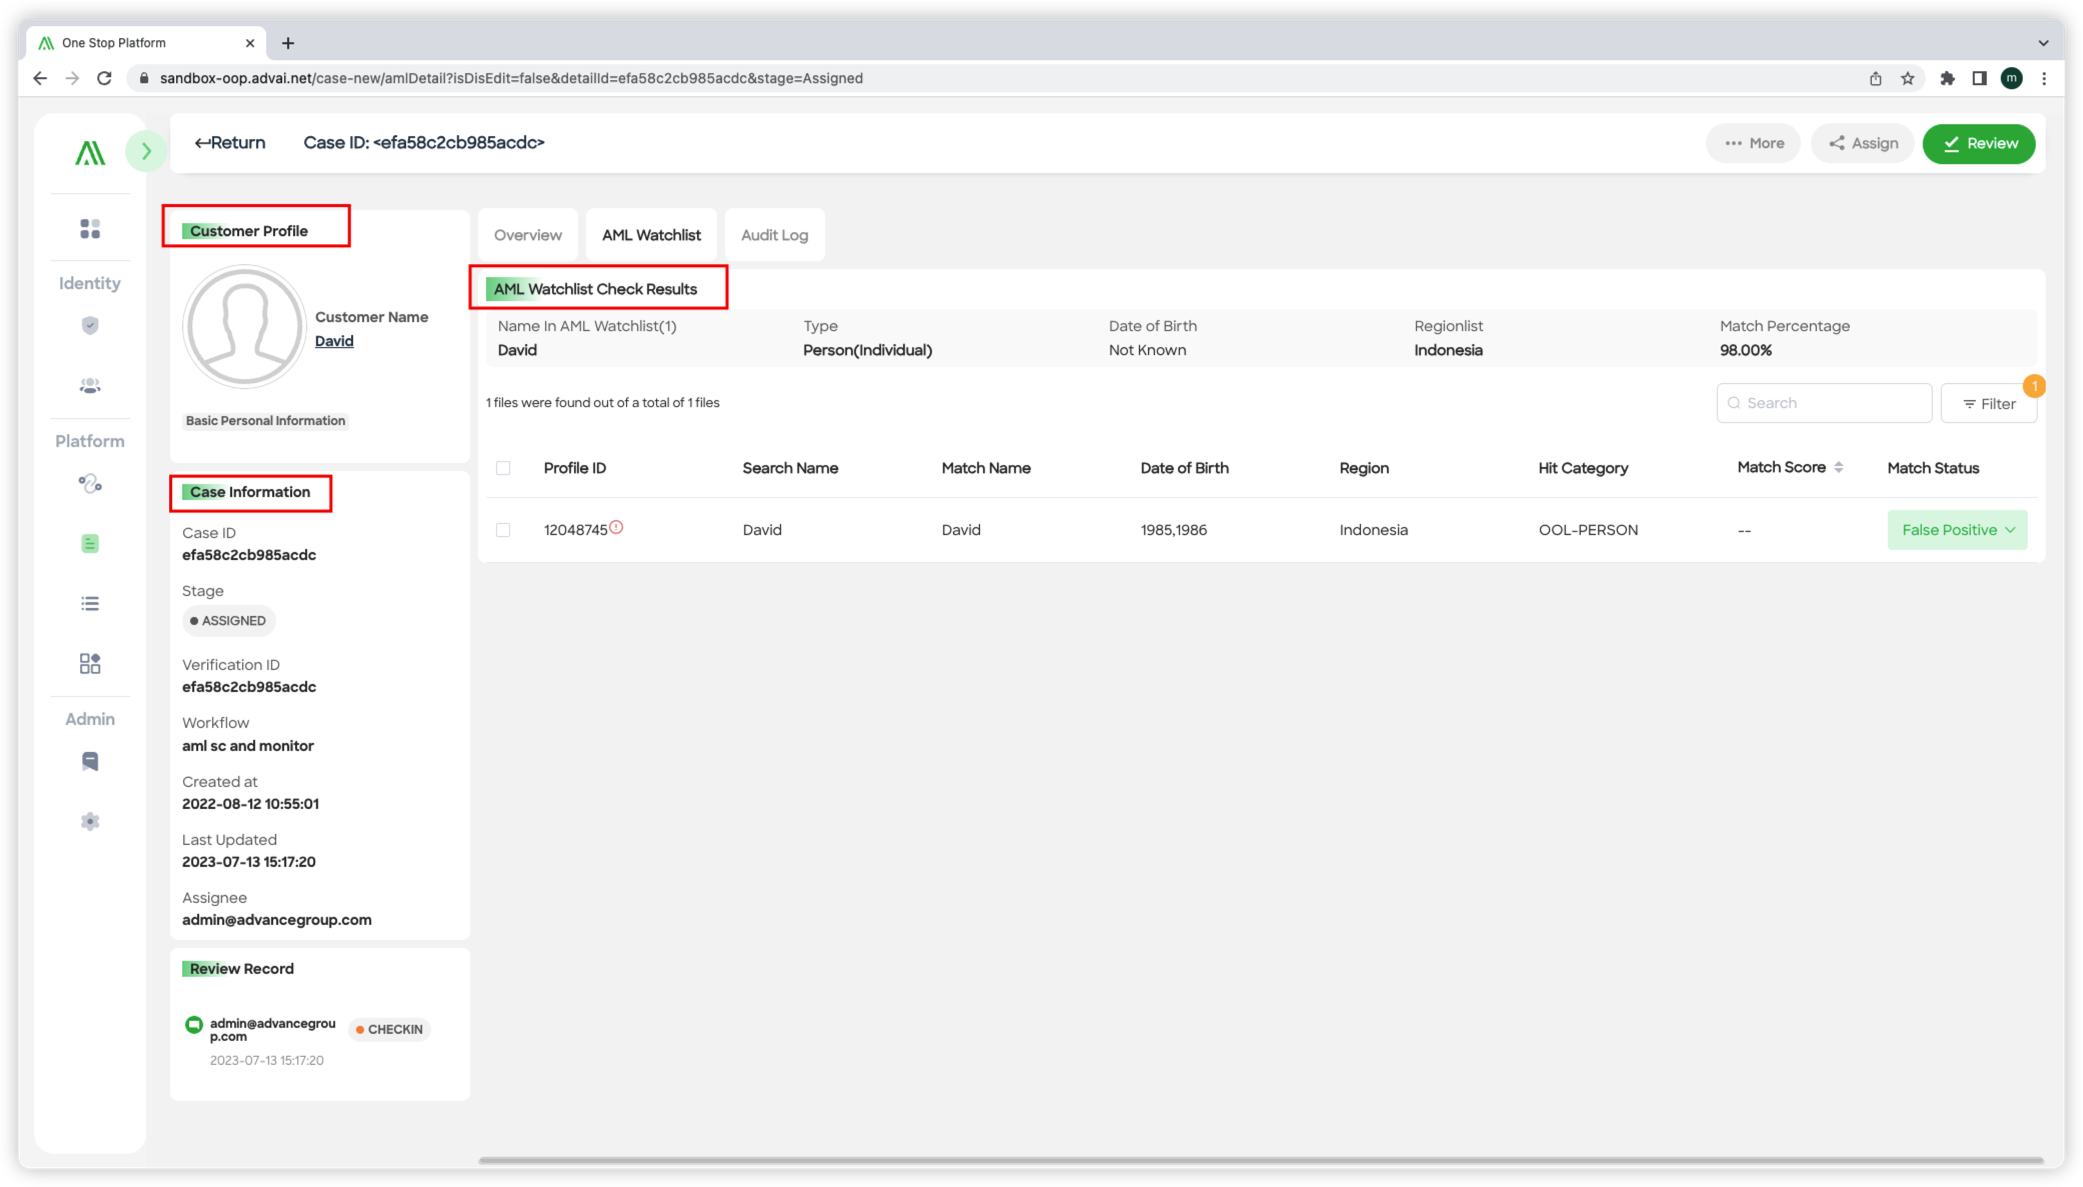Open the browser three-dot menu

click(2044, 78)
